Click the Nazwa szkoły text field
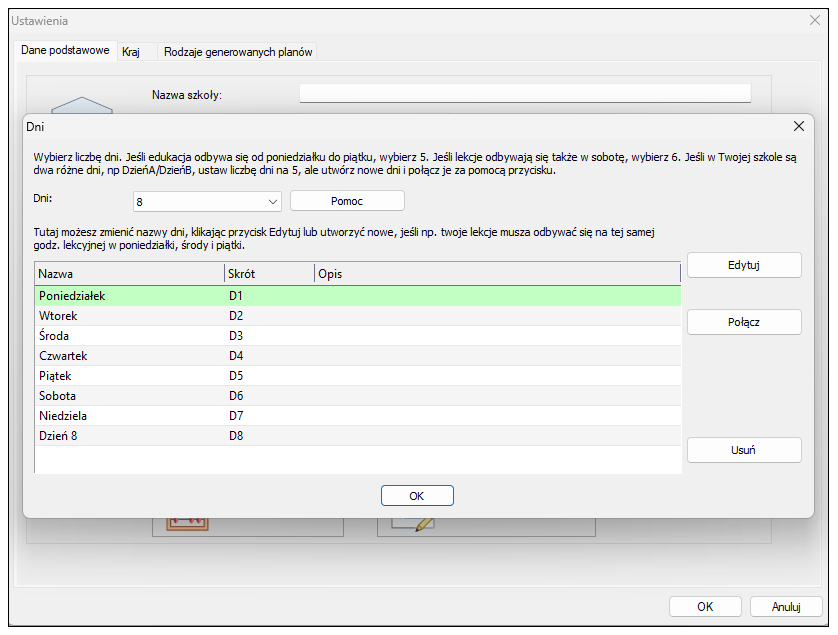Viewport: 838px width, 635px height. (525, 94)
